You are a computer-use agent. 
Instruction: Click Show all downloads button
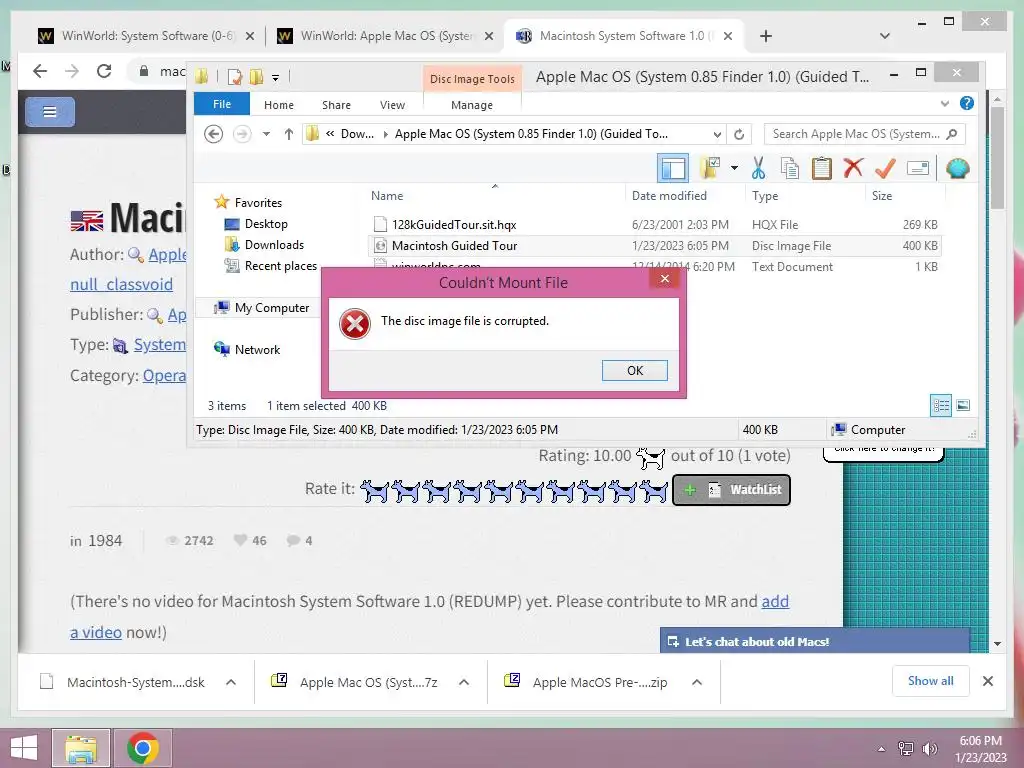[x=930, y=680]
